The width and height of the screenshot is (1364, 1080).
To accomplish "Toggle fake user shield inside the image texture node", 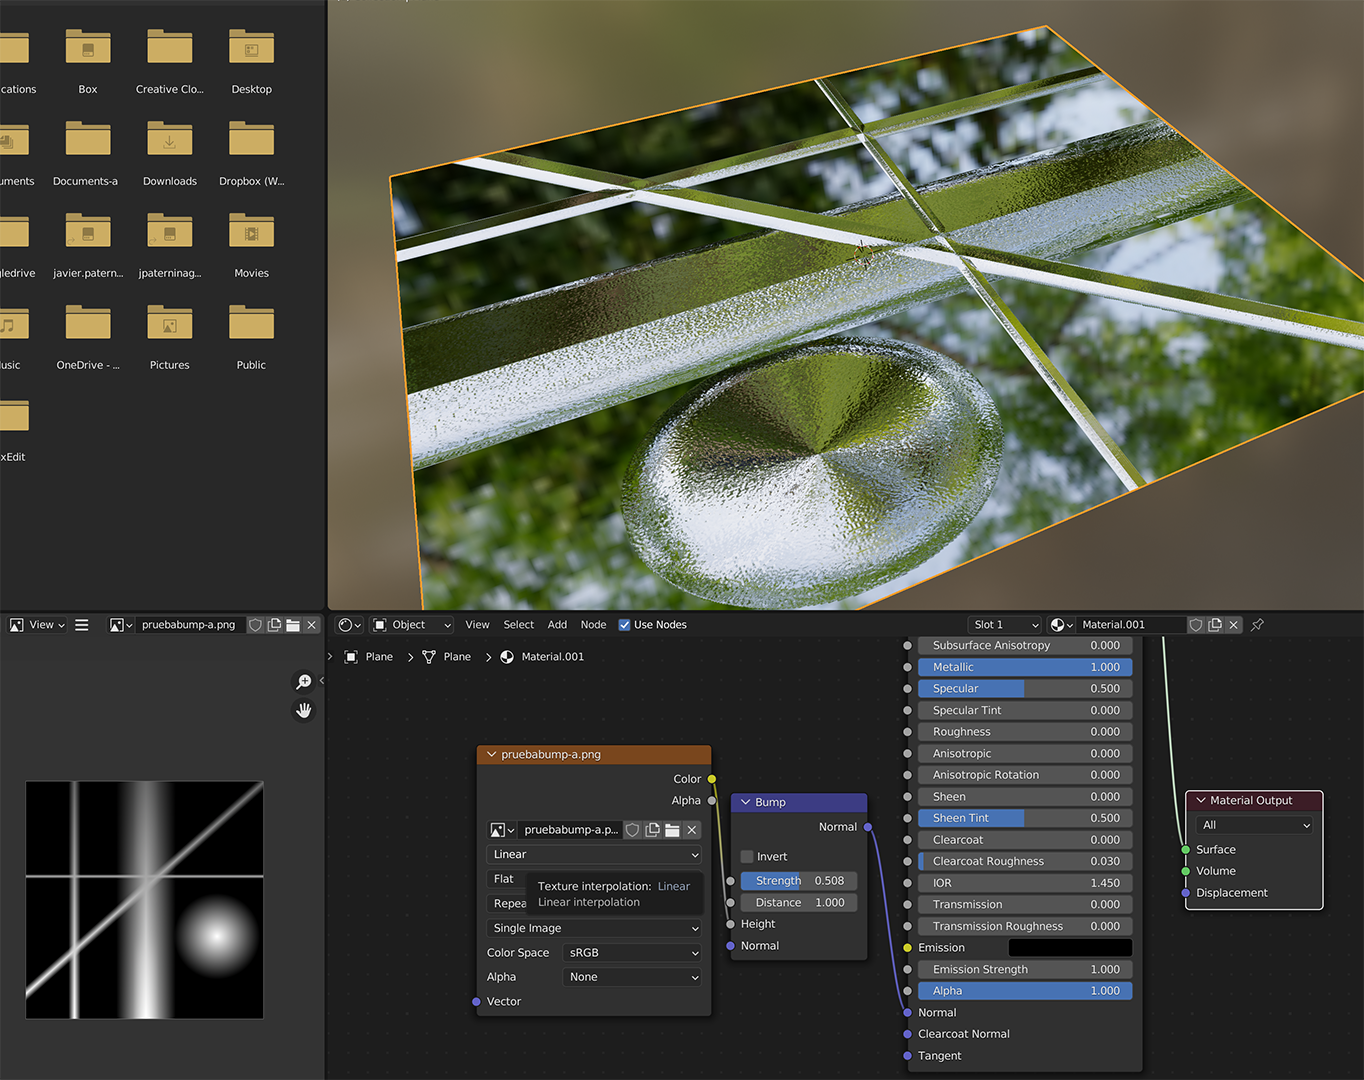I will point(633,830).
